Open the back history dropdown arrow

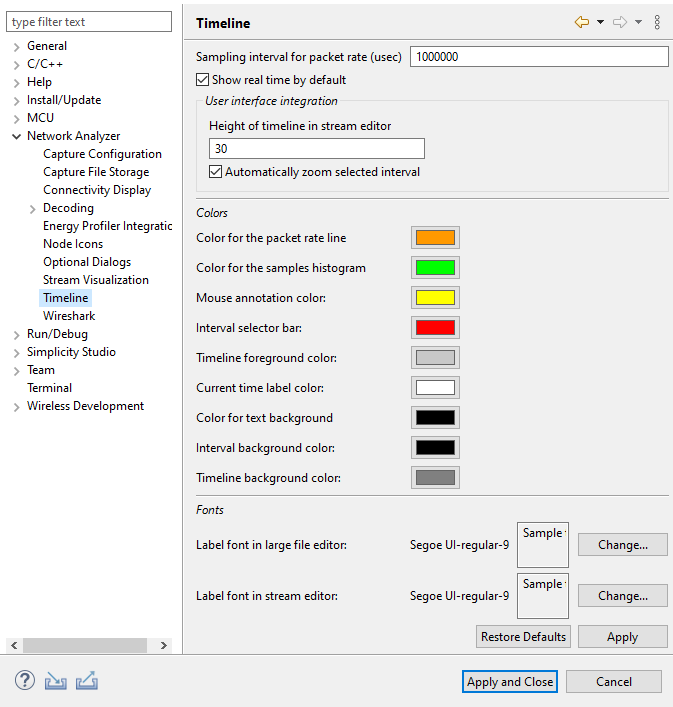pos(600,22)
